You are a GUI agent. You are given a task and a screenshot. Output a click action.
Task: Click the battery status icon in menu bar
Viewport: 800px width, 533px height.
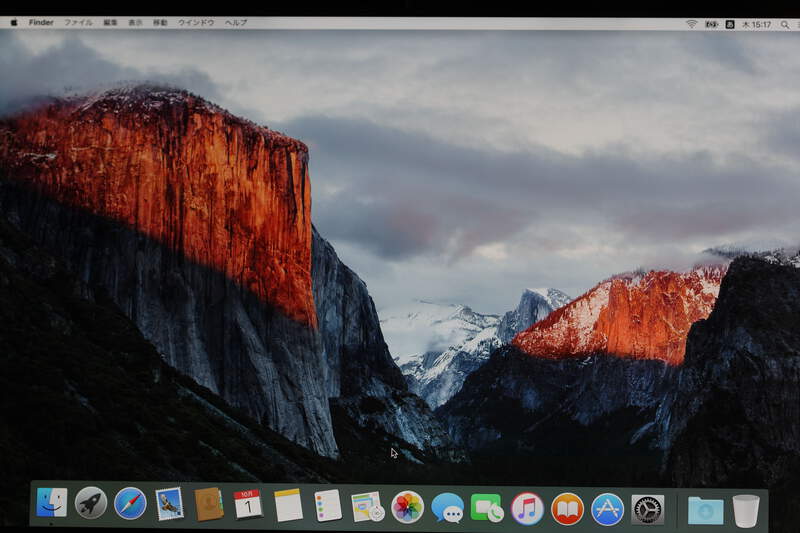point(711,24)
